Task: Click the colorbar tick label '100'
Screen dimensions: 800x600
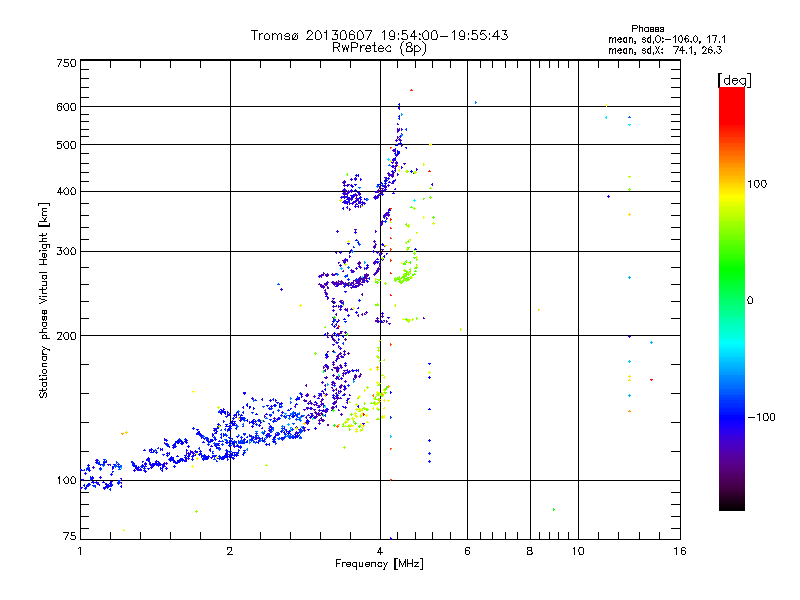Action: (x=757, y=184)
